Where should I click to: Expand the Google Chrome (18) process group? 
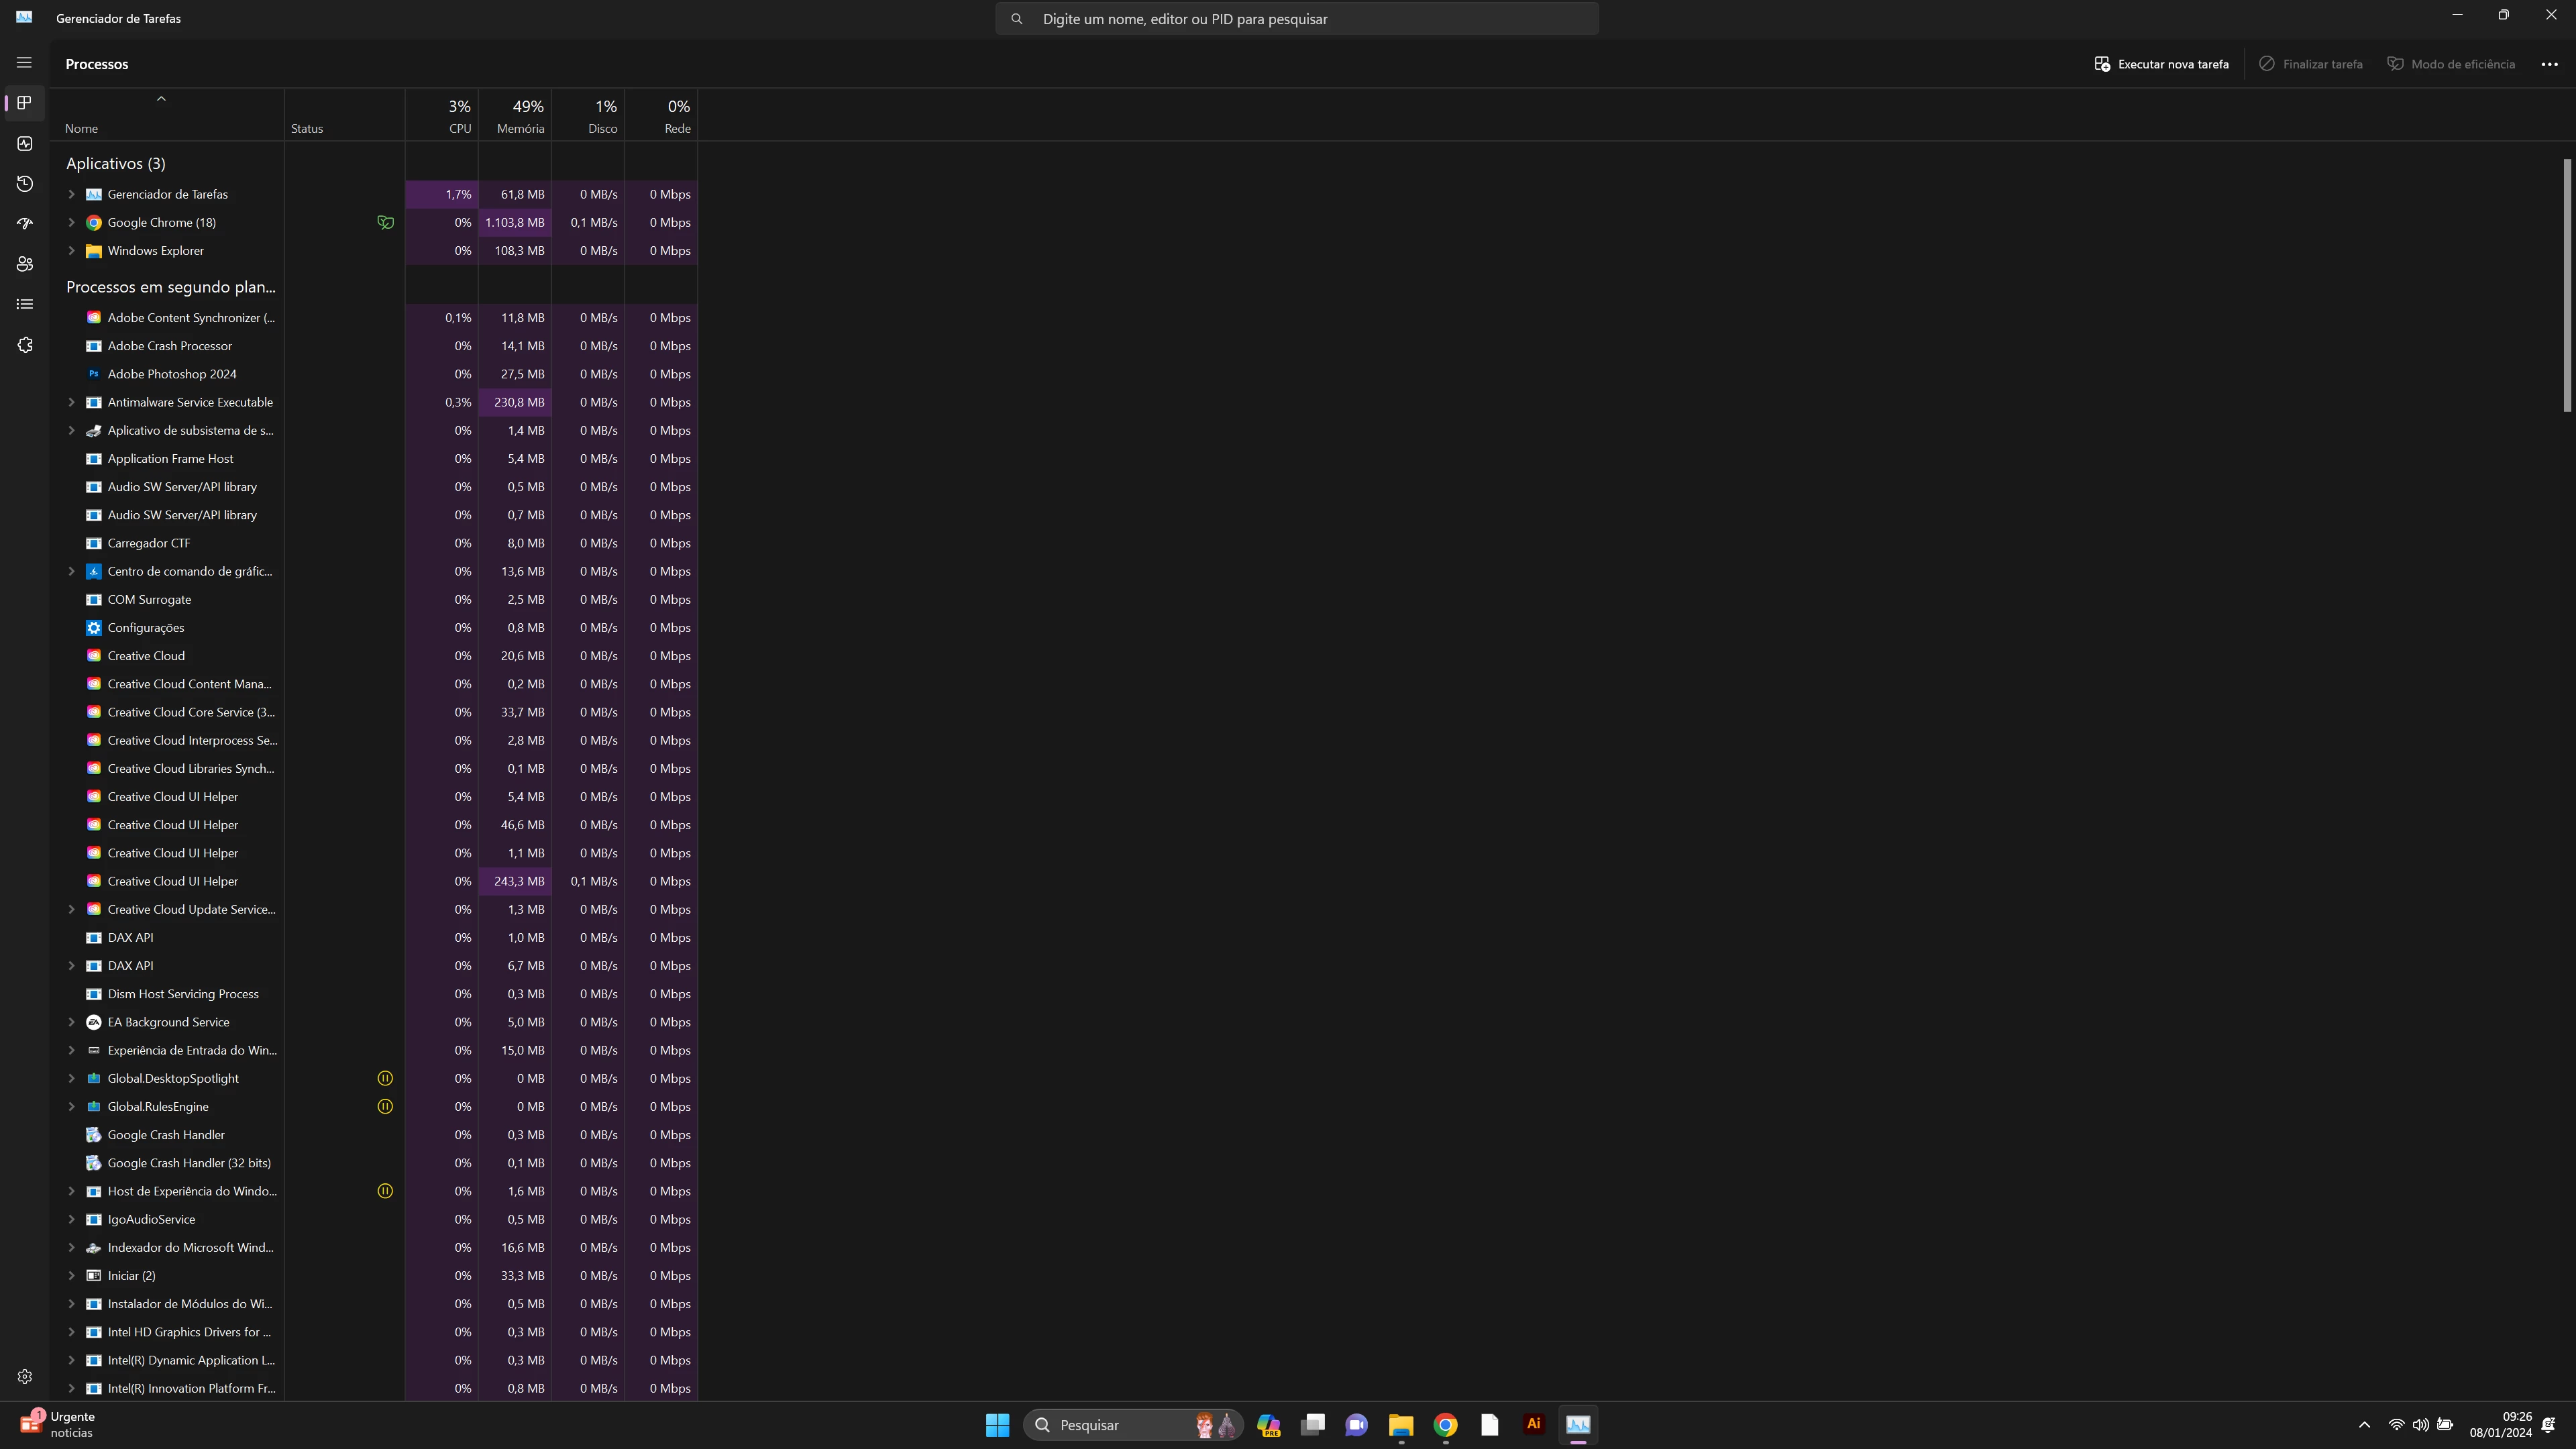[71, 222]
